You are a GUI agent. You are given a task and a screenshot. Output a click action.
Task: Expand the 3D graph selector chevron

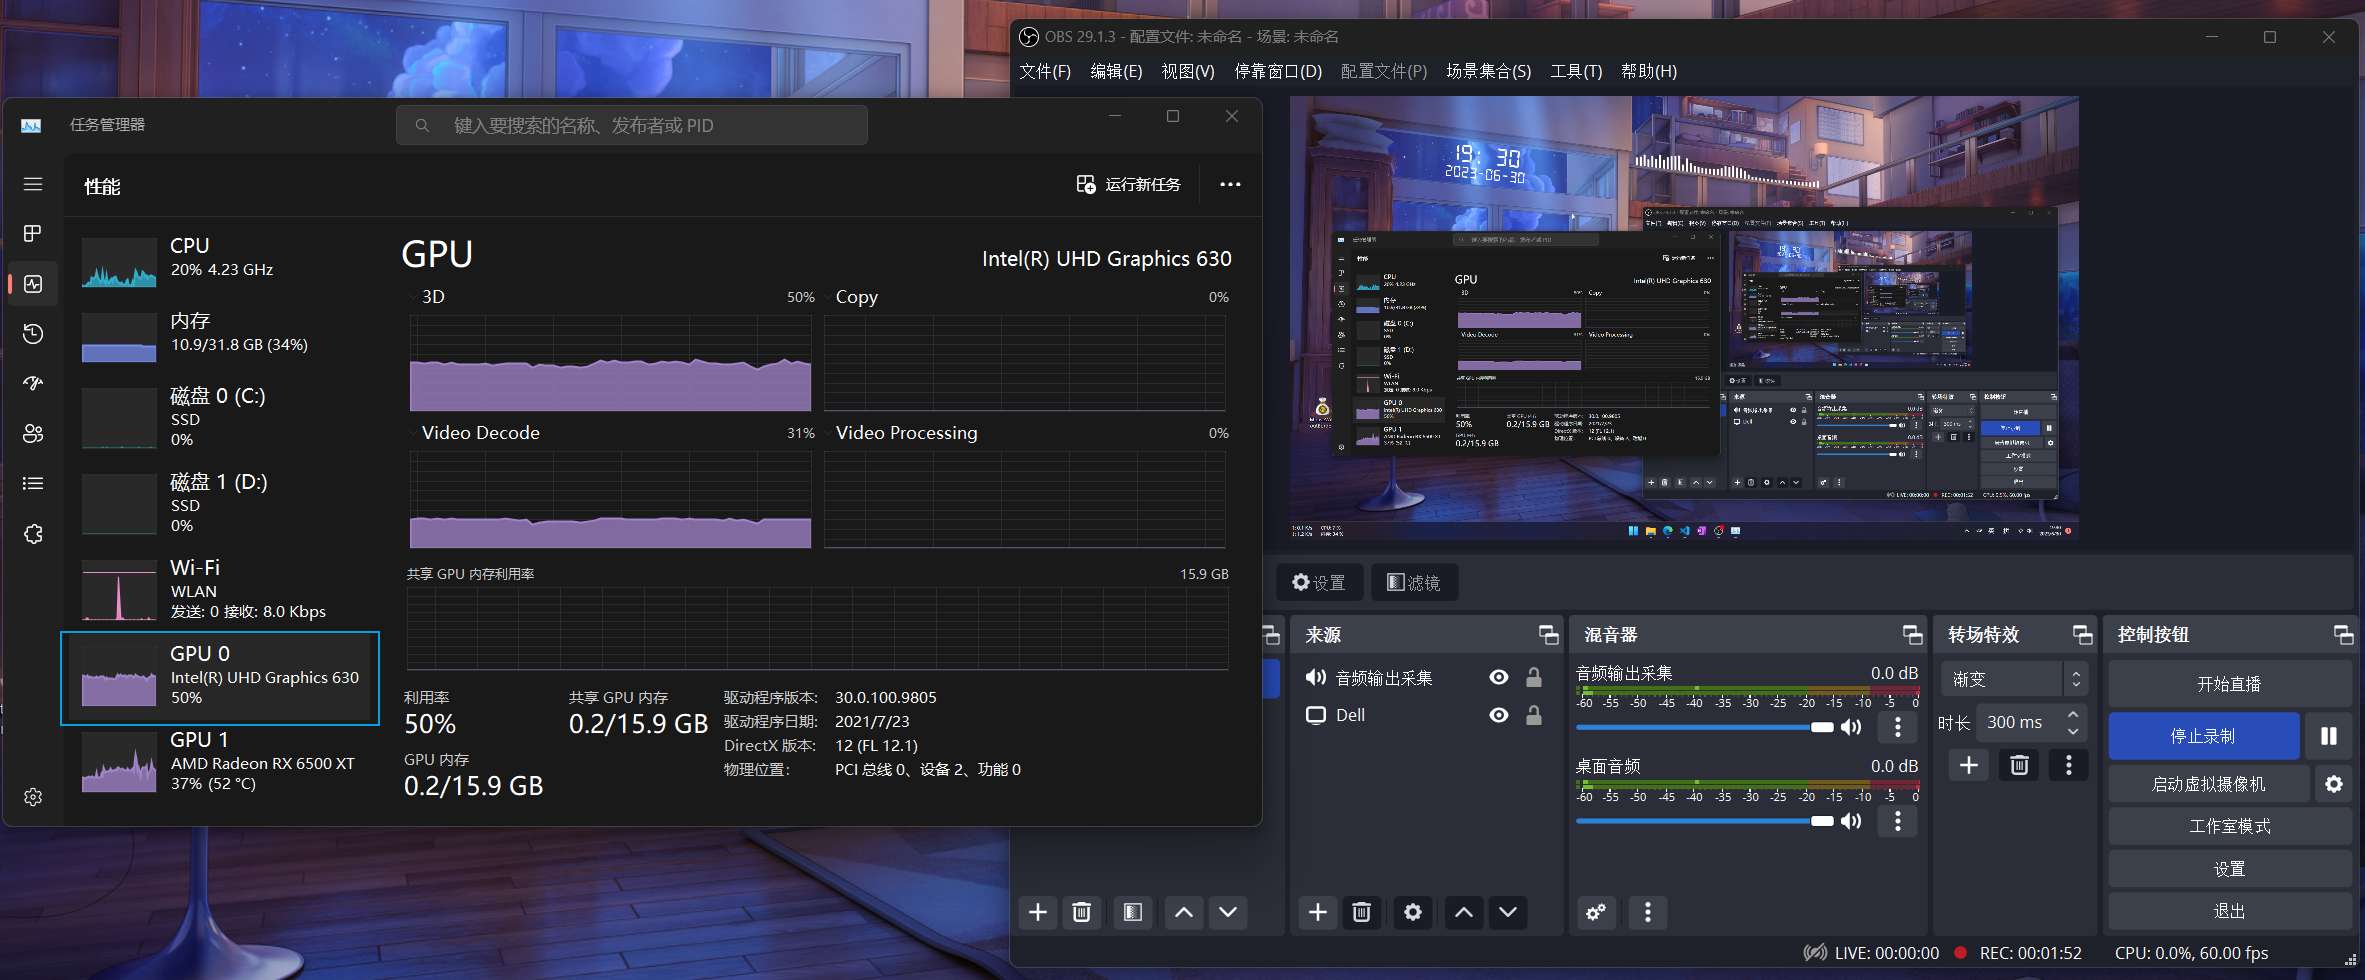tap(413, 297)
